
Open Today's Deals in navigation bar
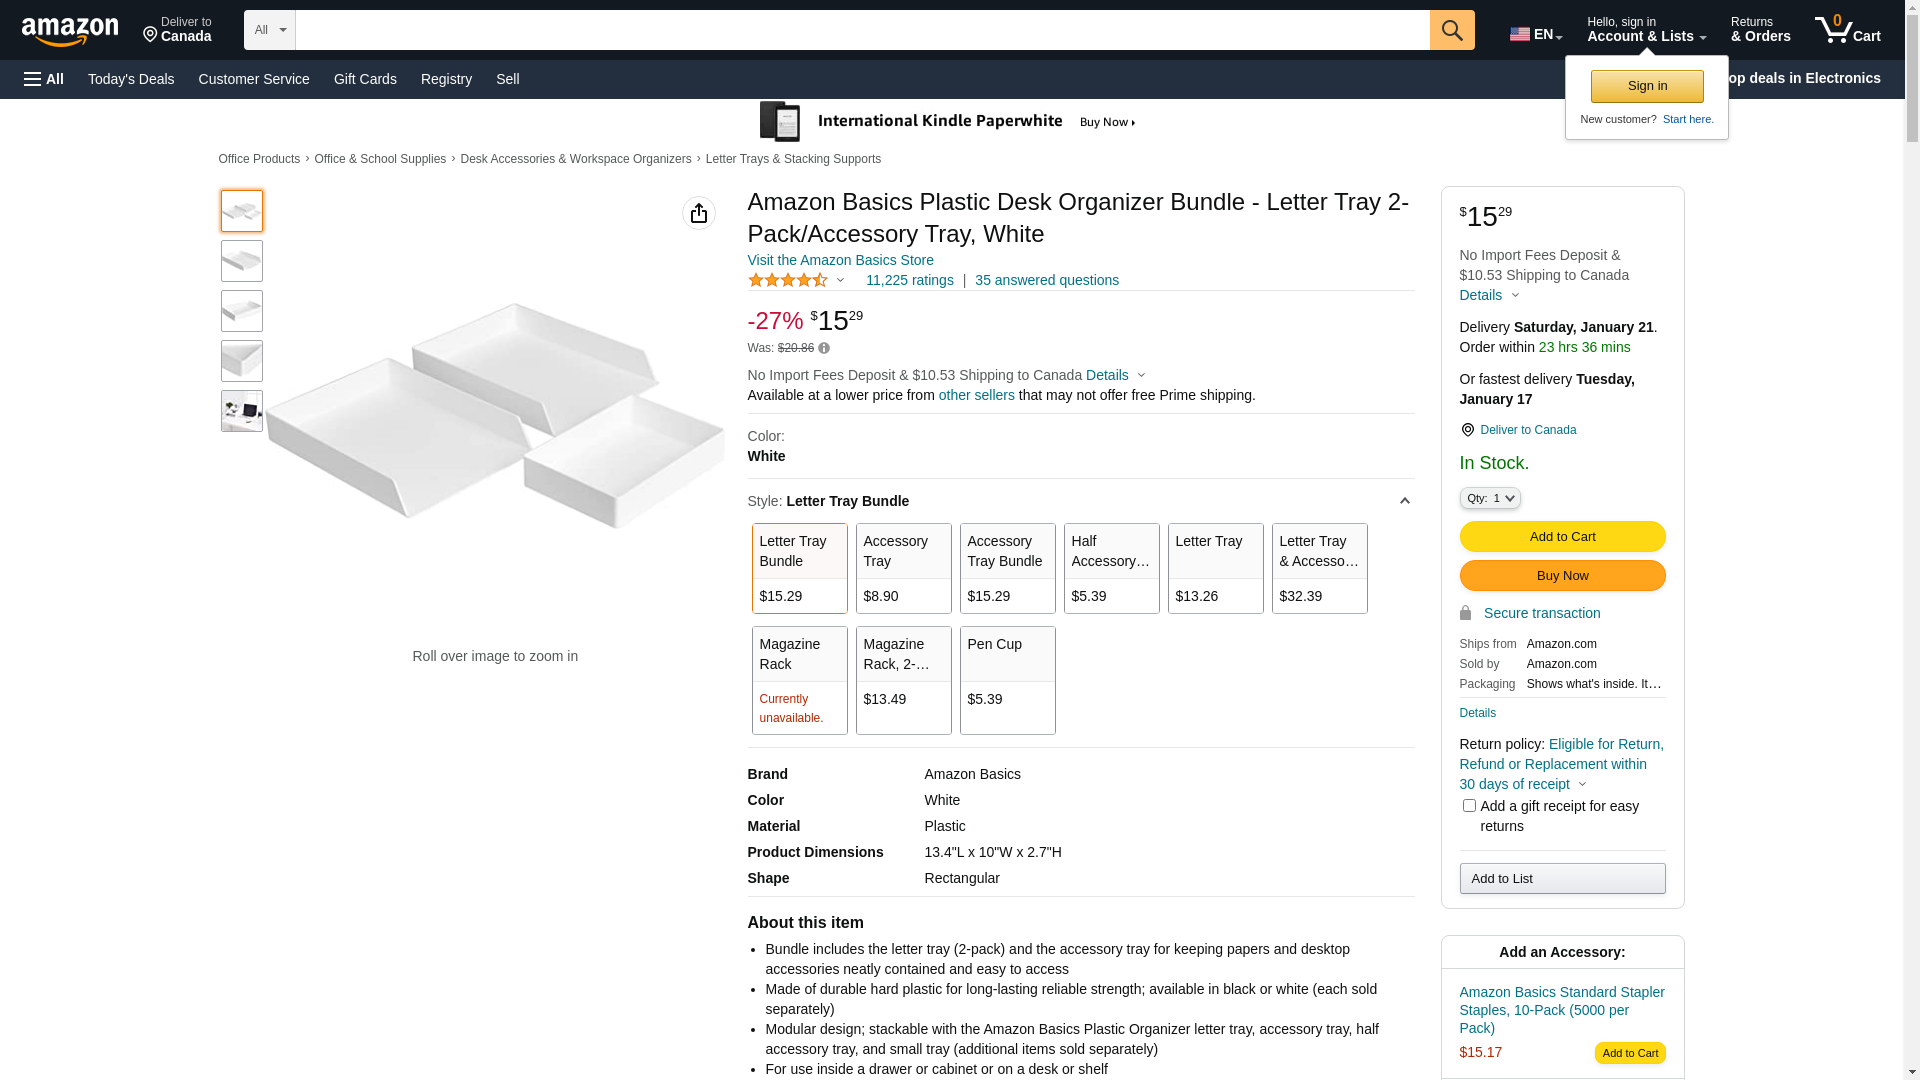[x=131, y=79]
